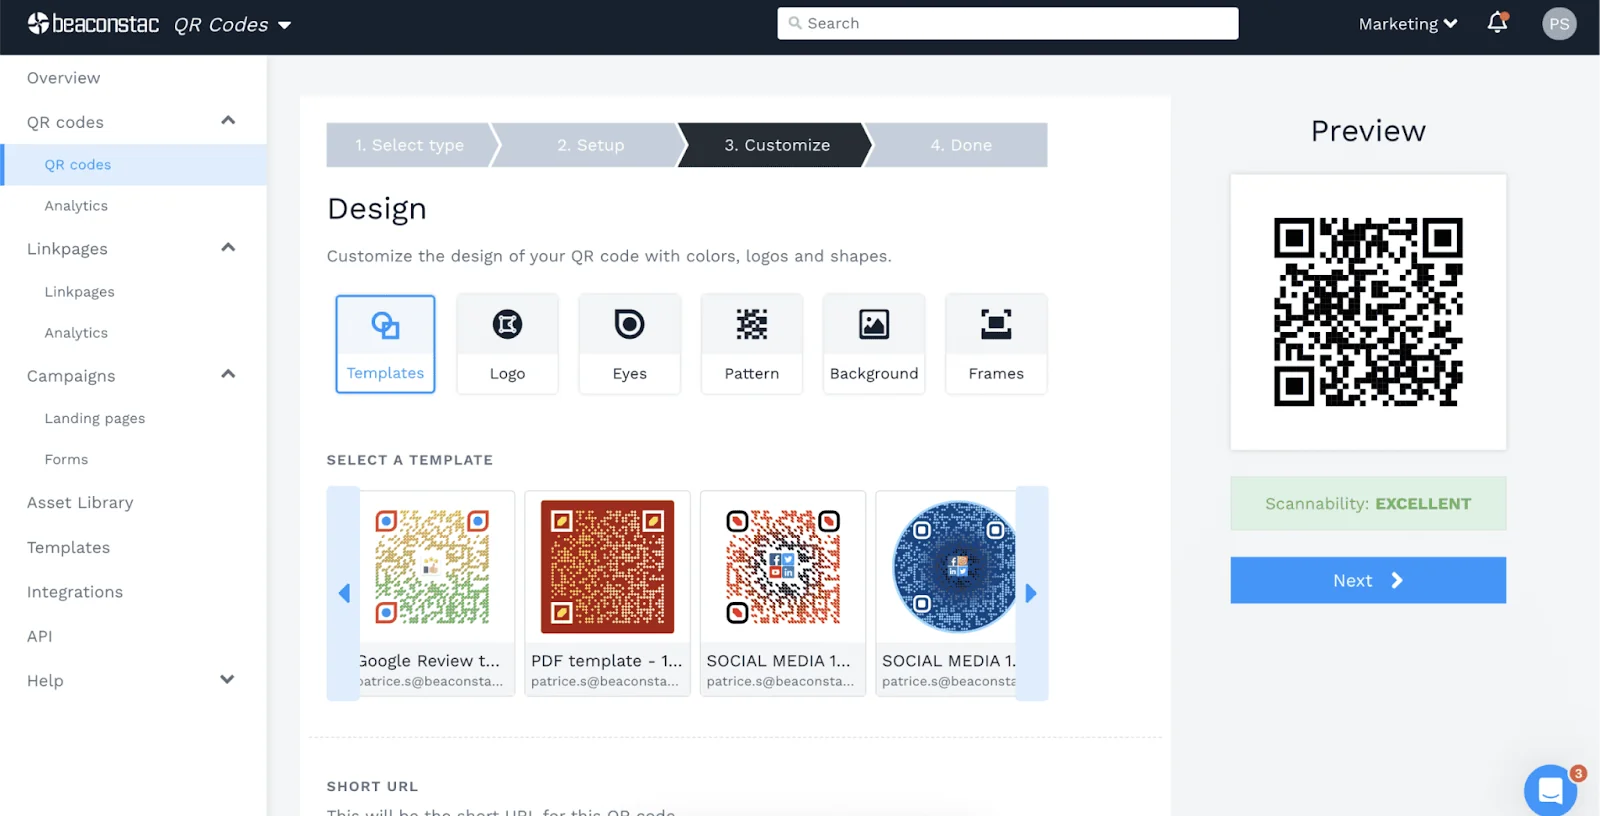
Task: Pick the red PDF template thumbnail
Action: pyautogui.click(x=607, y=567)
